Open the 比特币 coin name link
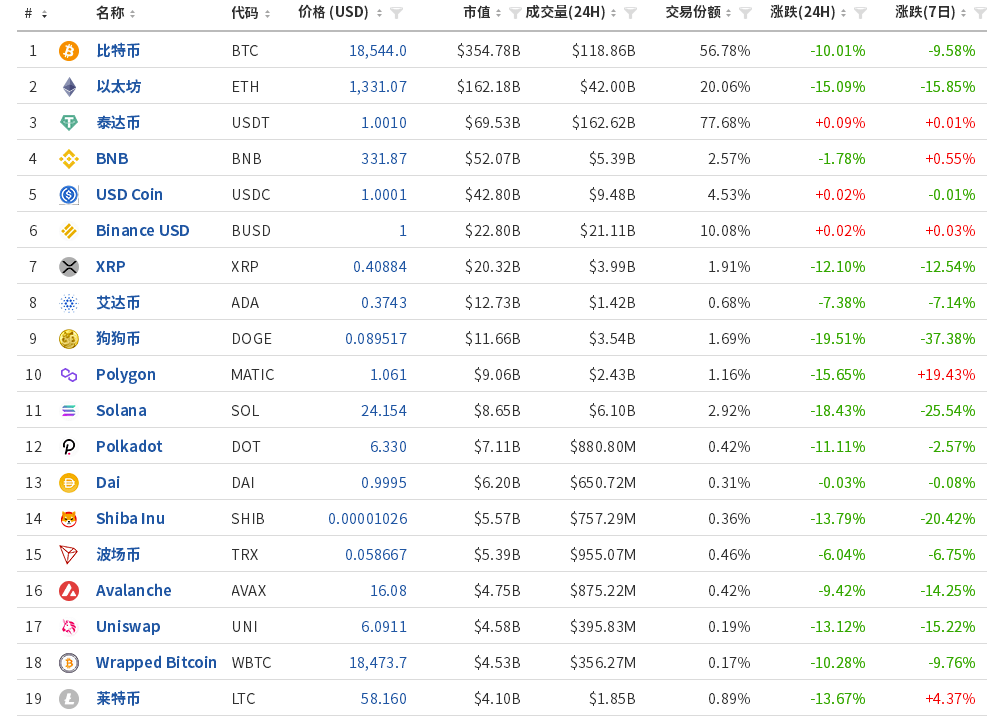 [119, 50]
